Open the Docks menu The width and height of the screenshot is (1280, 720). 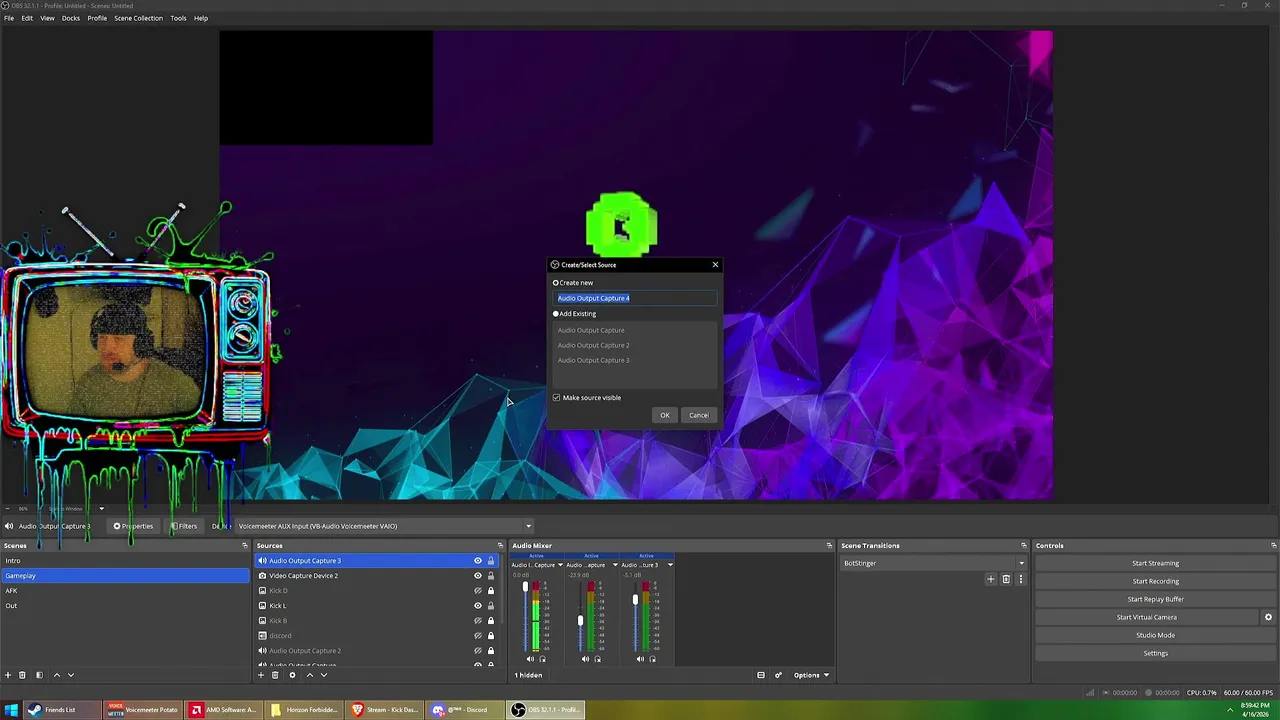coord(71,18)
